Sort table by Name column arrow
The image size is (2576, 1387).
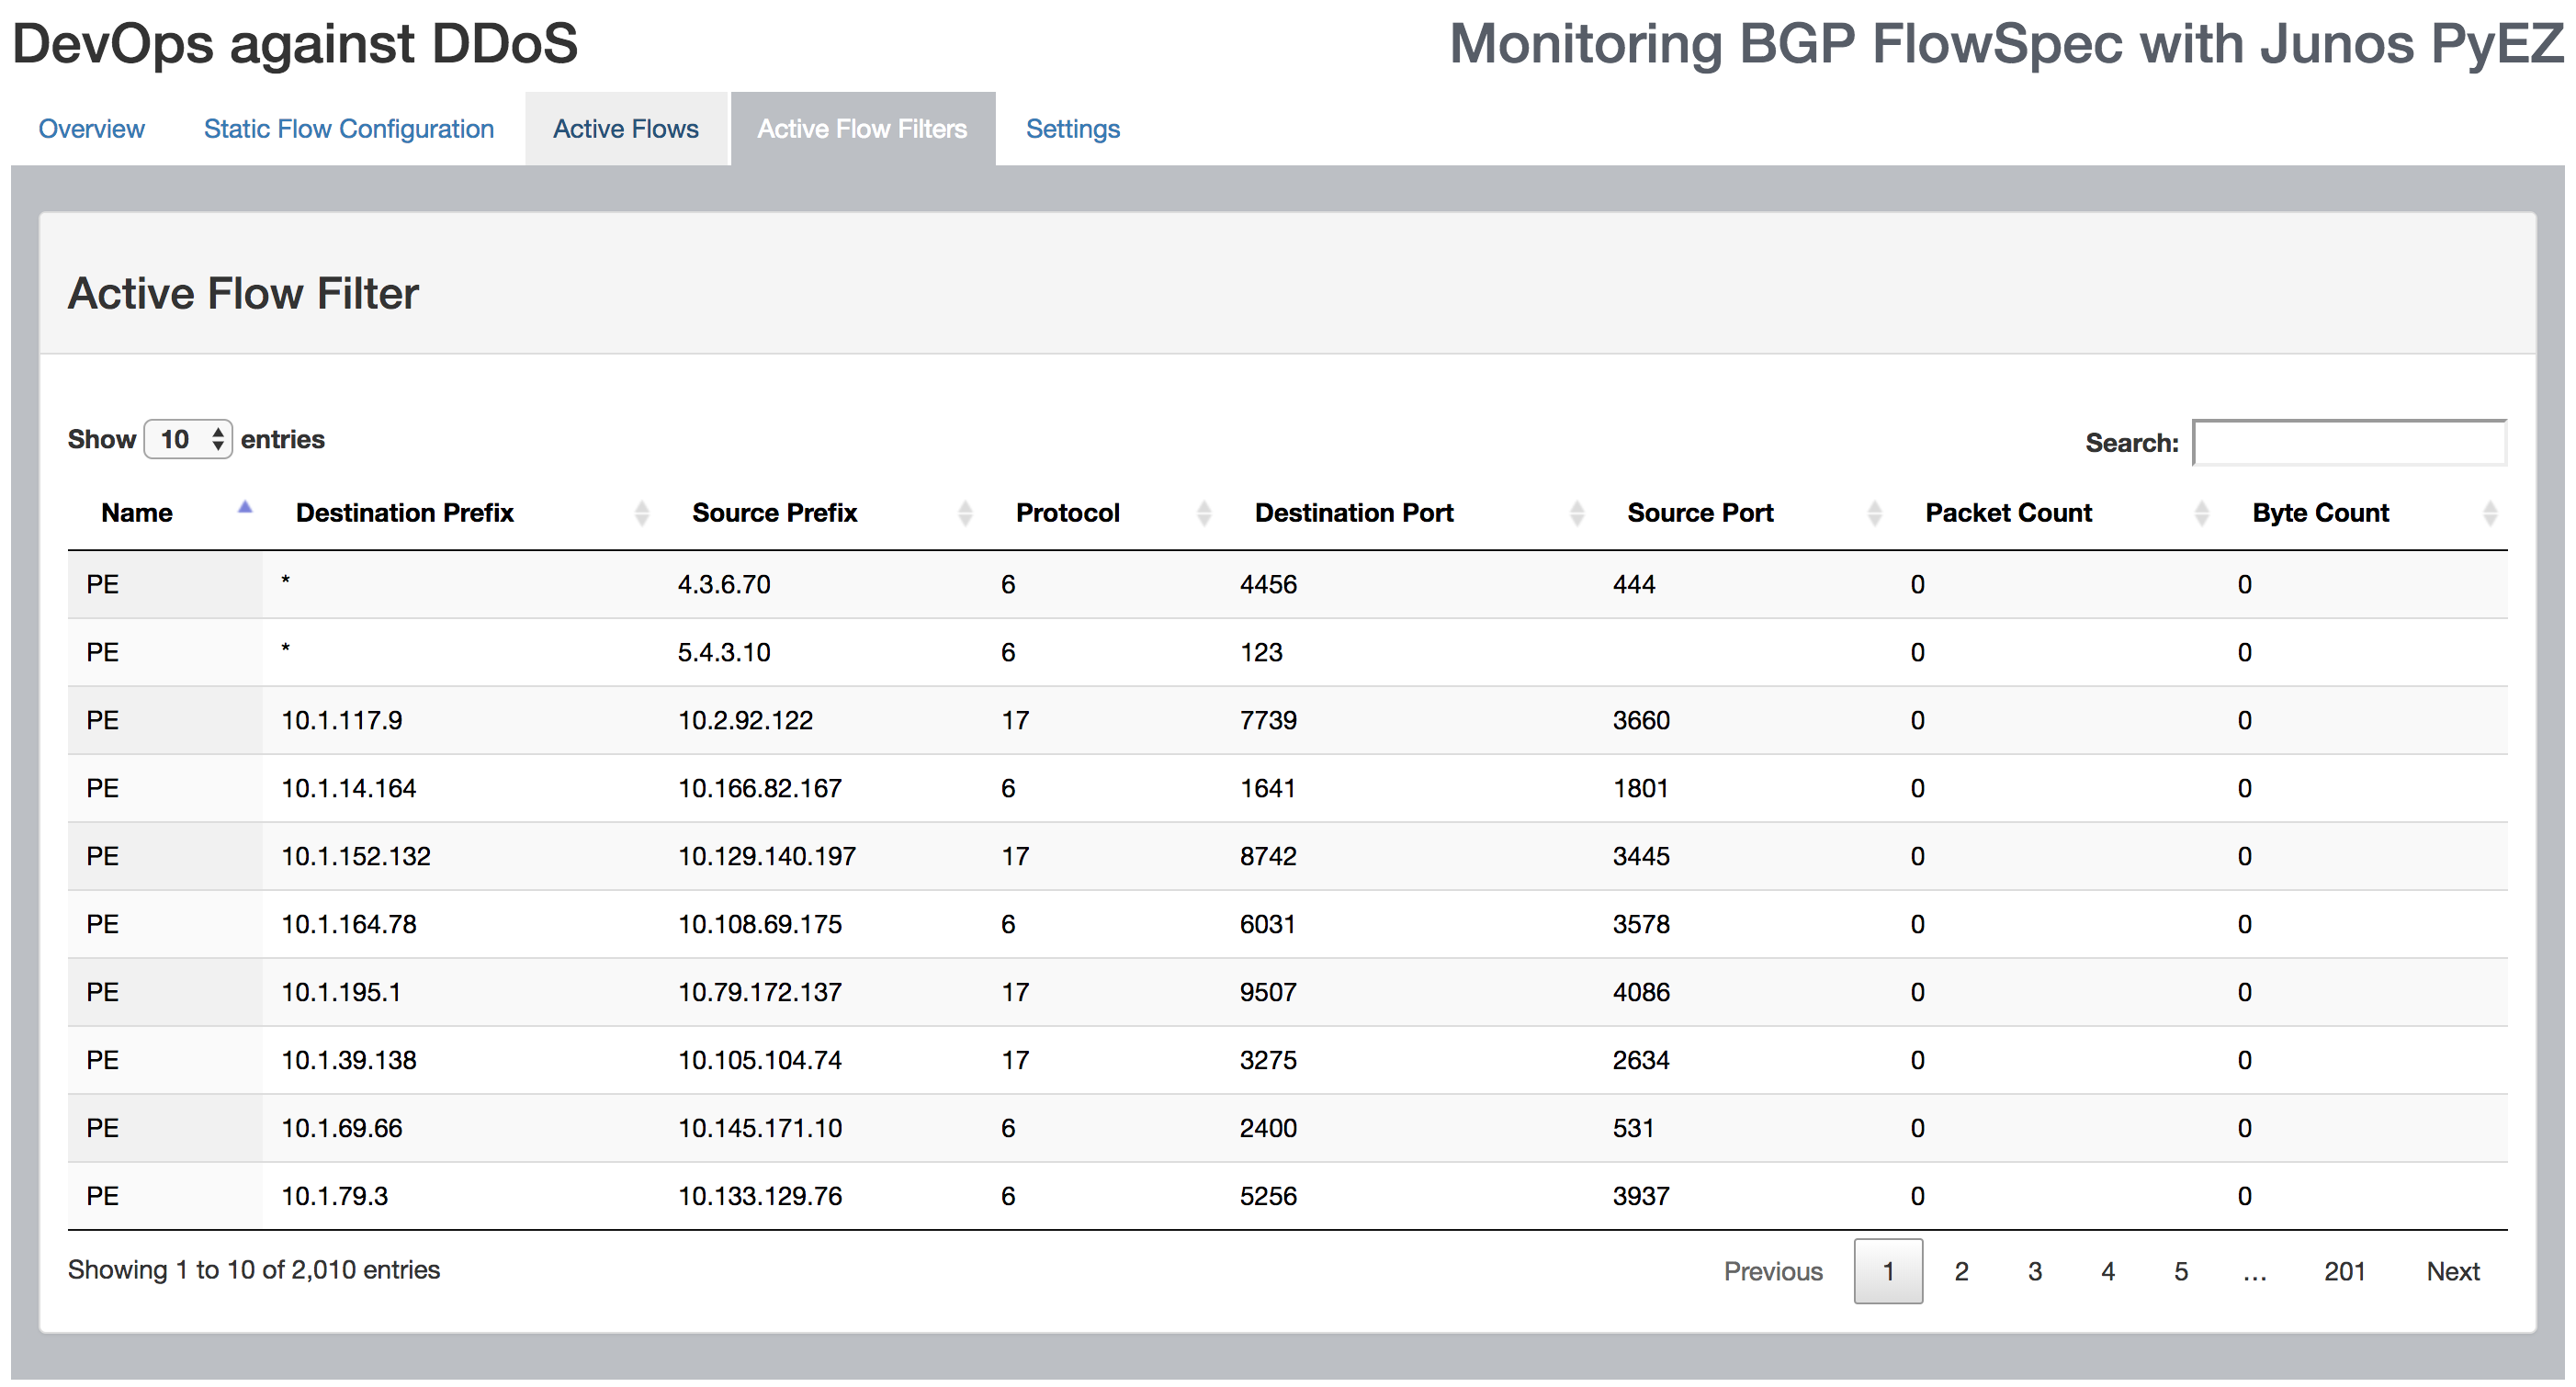244,509
